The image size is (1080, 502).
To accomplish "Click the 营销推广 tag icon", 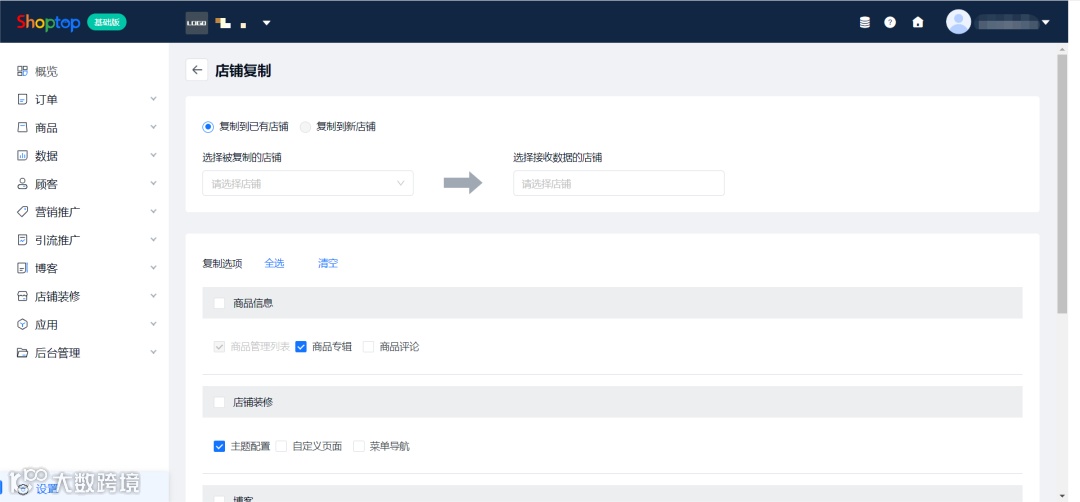I will (x=23, y=212).
